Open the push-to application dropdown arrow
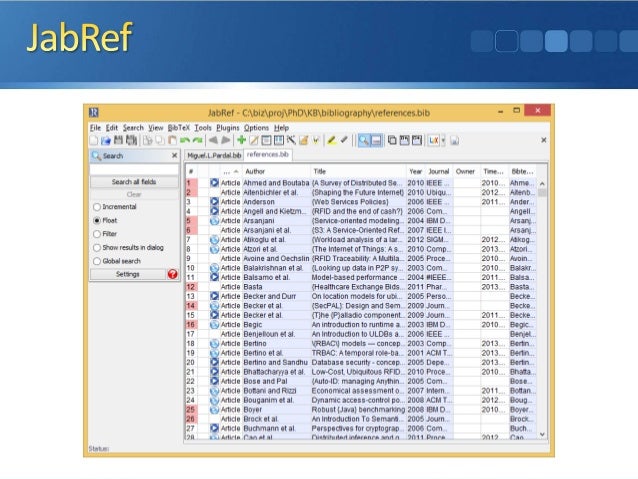 444,140
